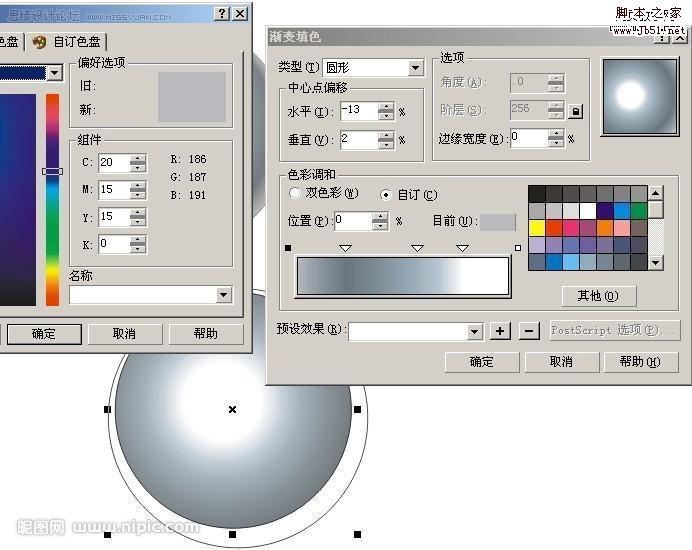Click the edge width input field
692x550 pixels.
click(x=529, y=138)
